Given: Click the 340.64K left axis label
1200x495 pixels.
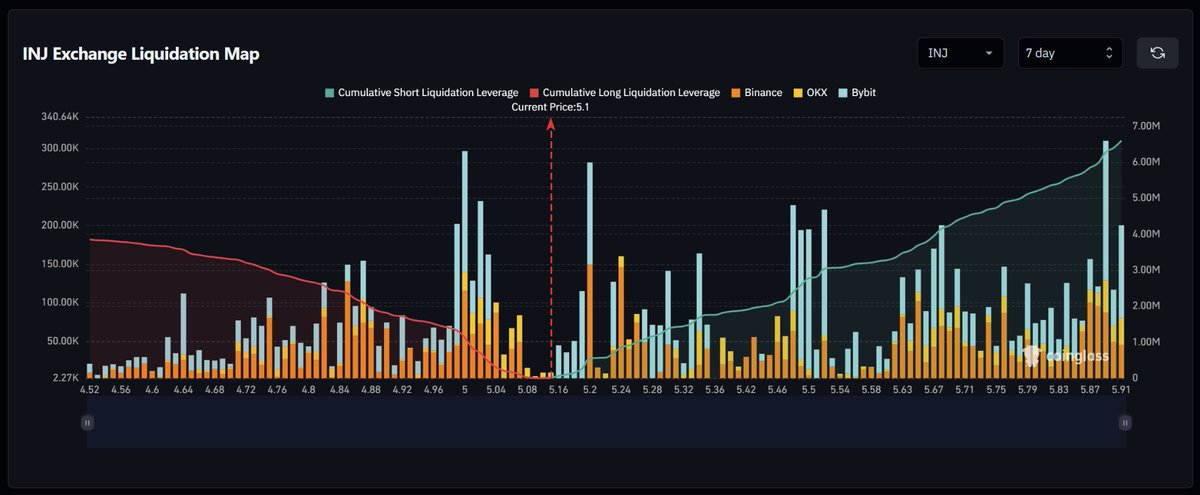Looking at the screenshot, I should click(60, 117).
